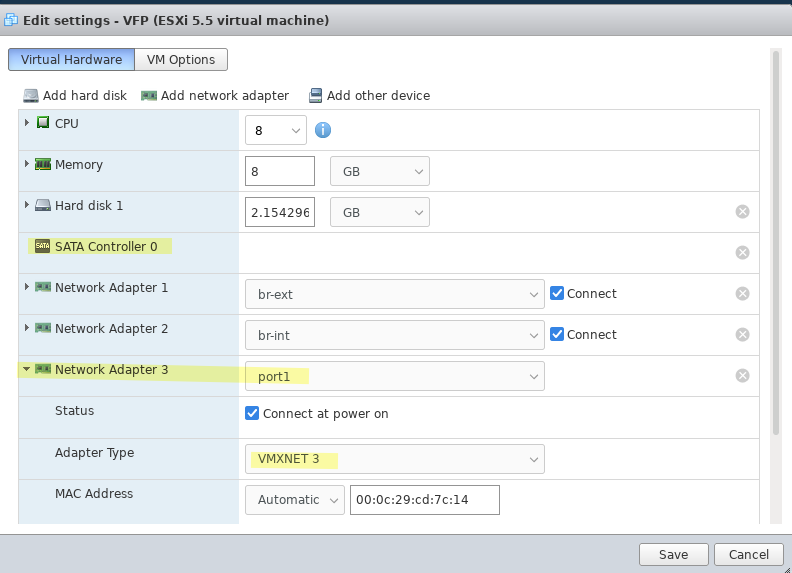Viewport: 792px width, 573px height.
Task: Open the Hard disk 1 unit GB dropdown
Action: [x=380, y=212]
